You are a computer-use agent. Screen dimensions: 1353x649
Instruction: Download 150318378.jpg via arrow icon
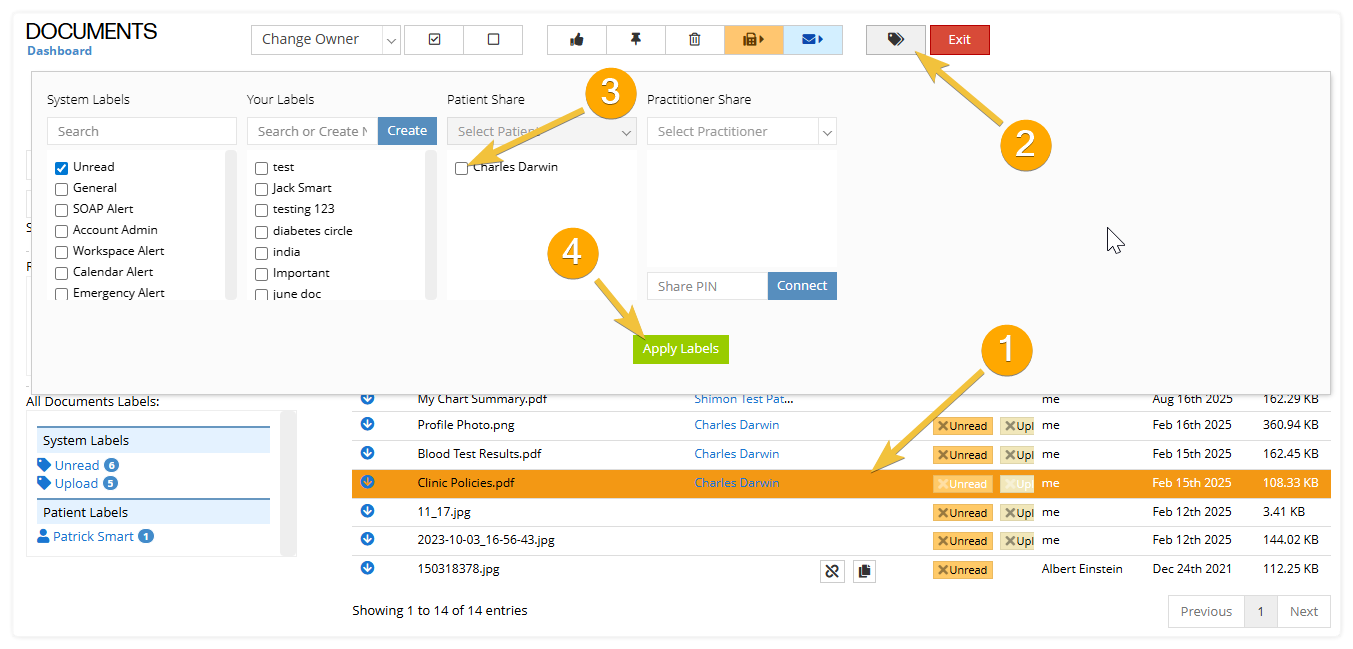tap(367, 568)
